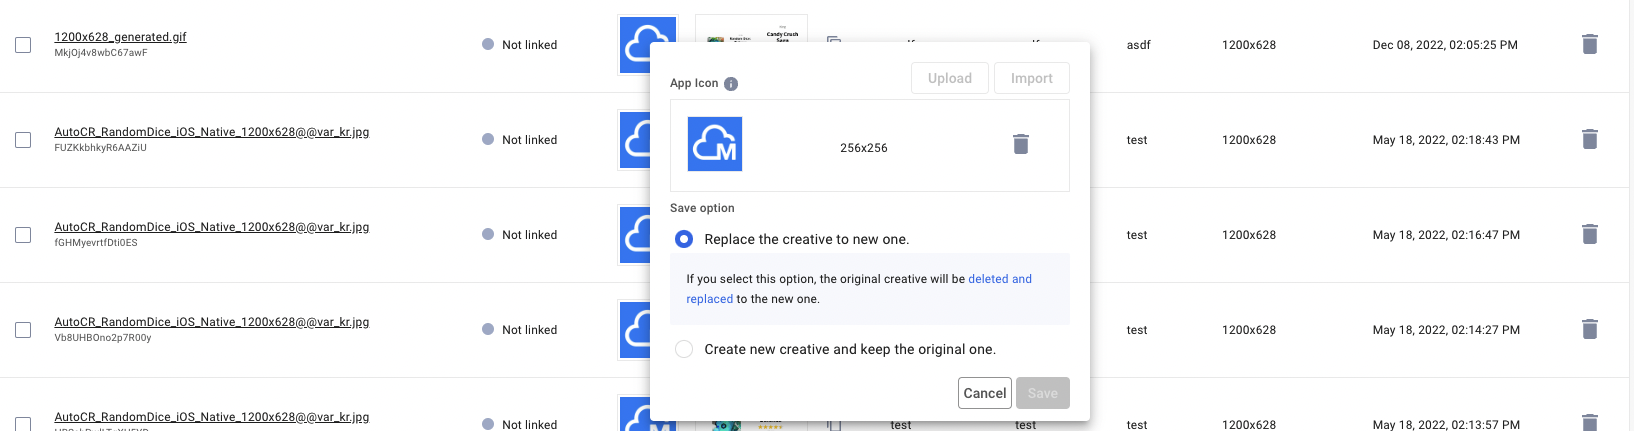Delete the creative dated Dec 08, 2022
Screen dimensions: 1634x431
[x=1590, y=44]
